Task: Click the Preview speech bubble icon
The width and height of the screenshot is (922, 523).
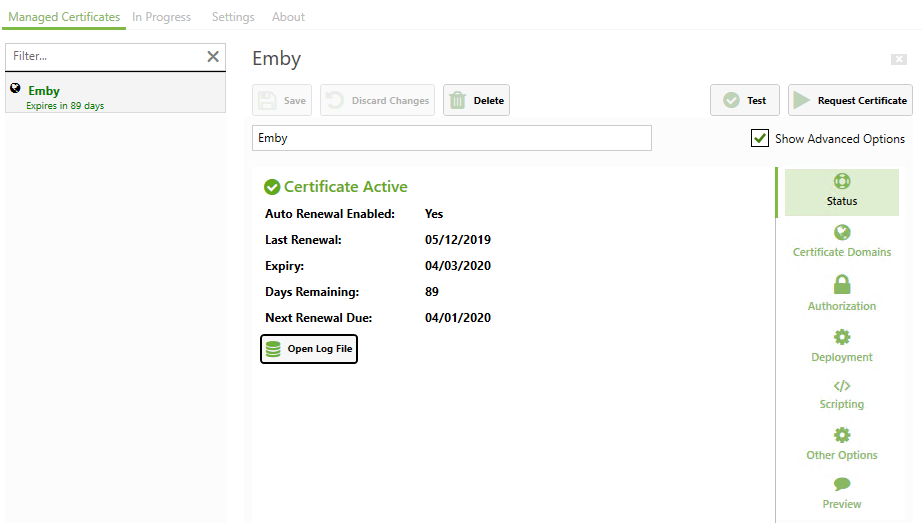Action: [842, 484]
